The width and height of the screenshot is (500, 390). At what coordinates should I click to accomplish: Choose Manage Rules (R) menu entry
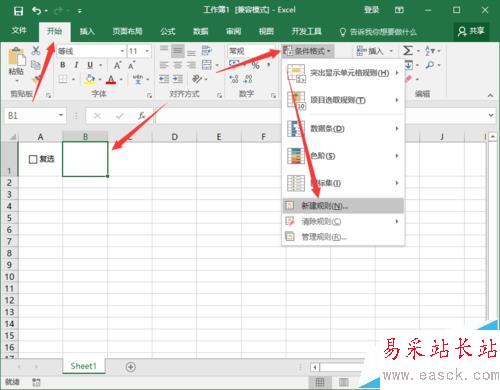click(x=343, y=237)
